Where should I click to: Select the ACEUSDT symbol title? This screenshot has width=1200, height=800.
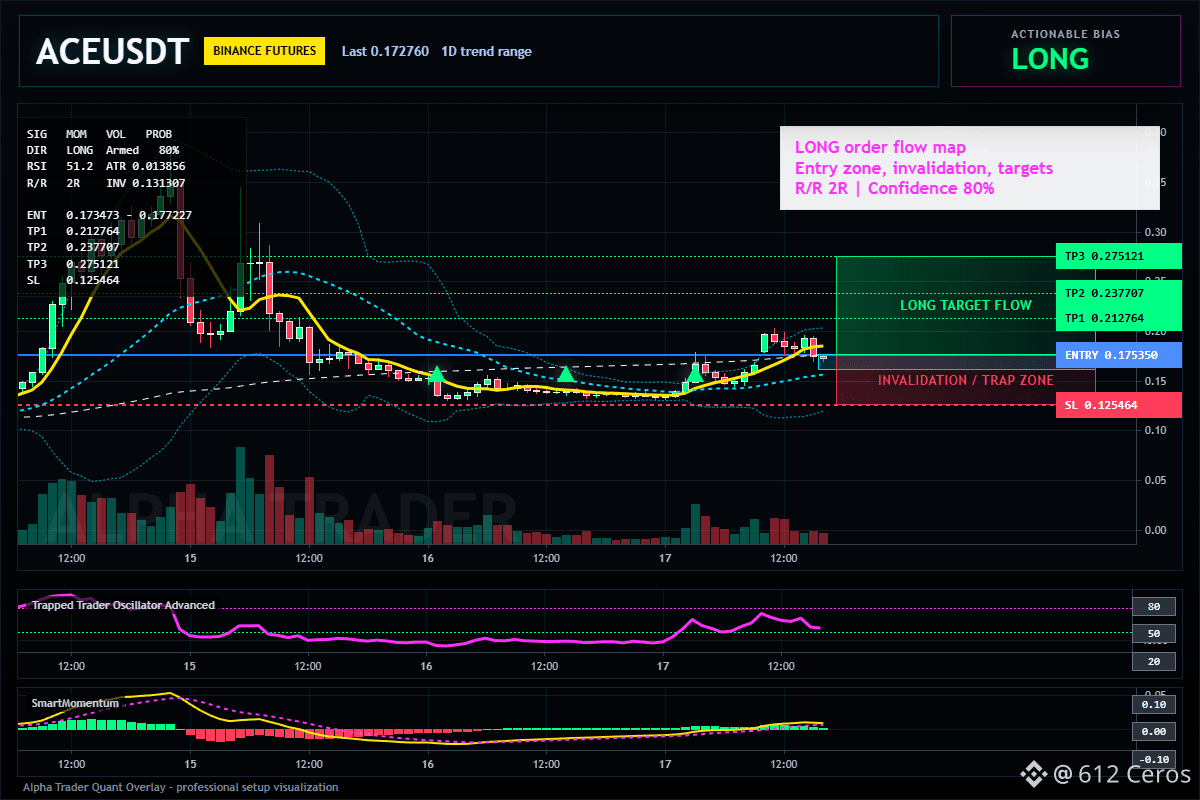112,52
